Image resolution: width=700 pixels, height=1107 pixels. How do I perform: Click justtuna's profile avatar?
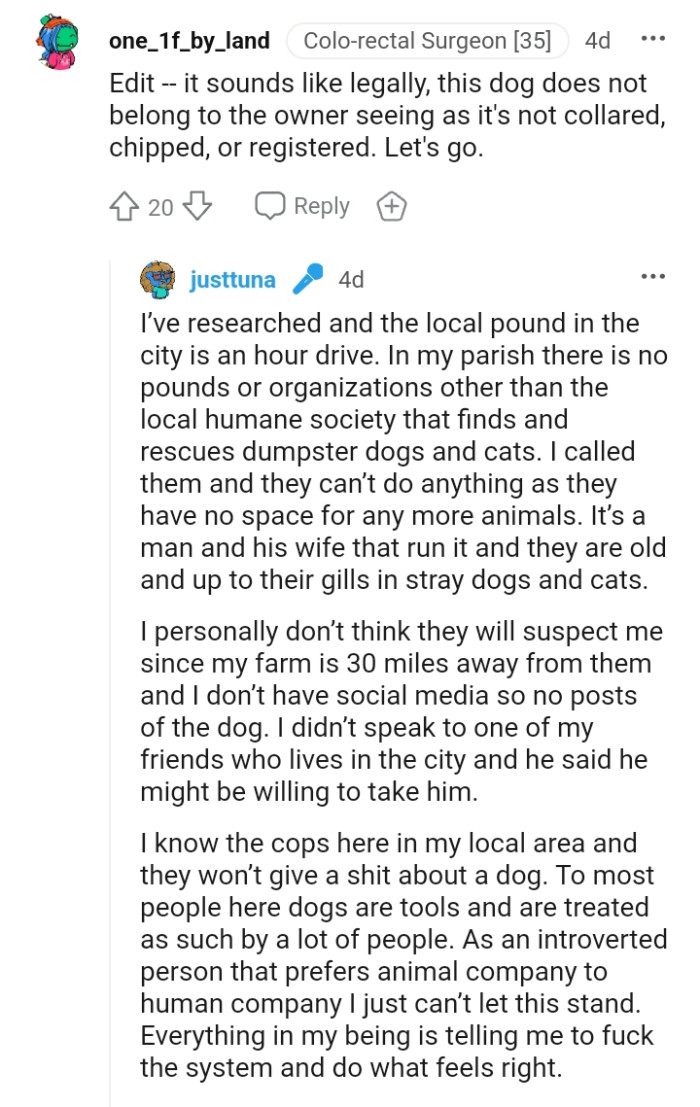pos(159,280)
